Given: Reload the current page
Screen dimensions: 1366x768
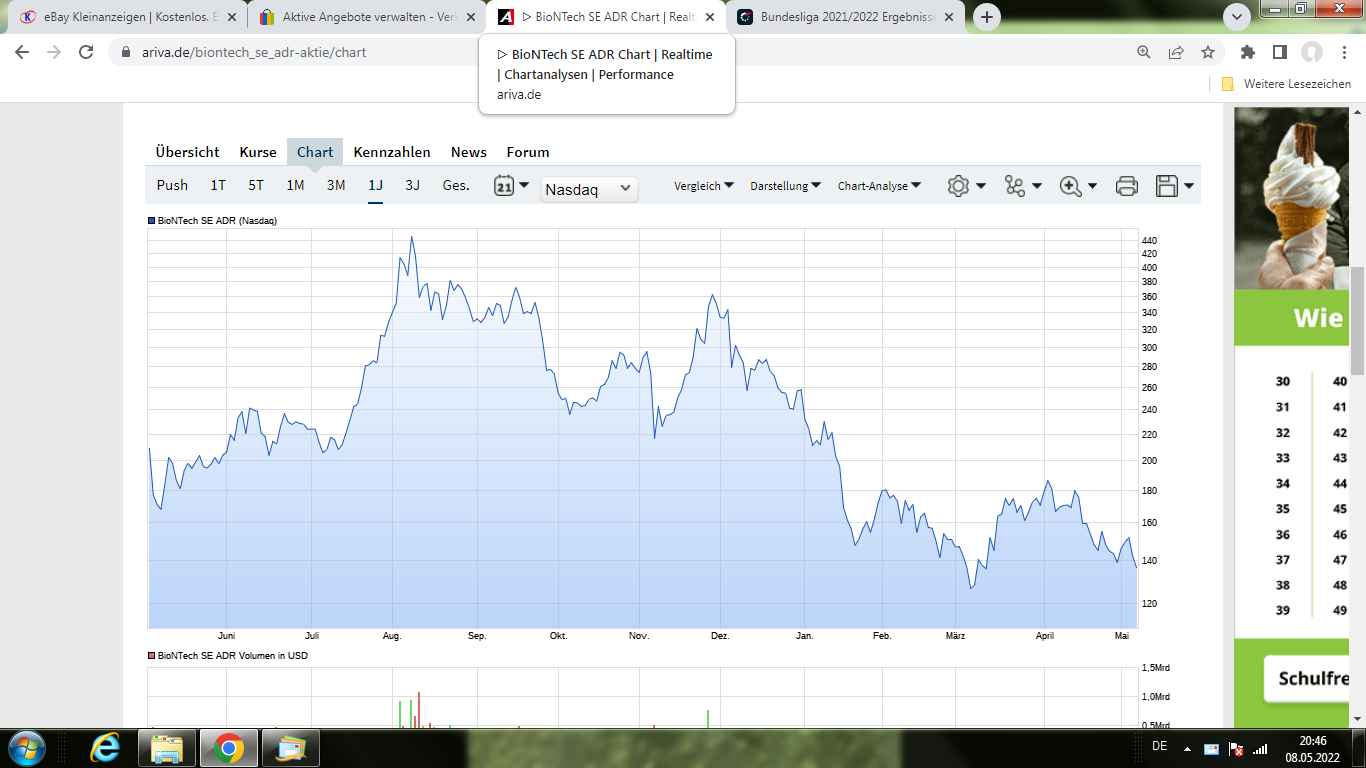Looking at the screenshot, I should [x=86, y=52].
